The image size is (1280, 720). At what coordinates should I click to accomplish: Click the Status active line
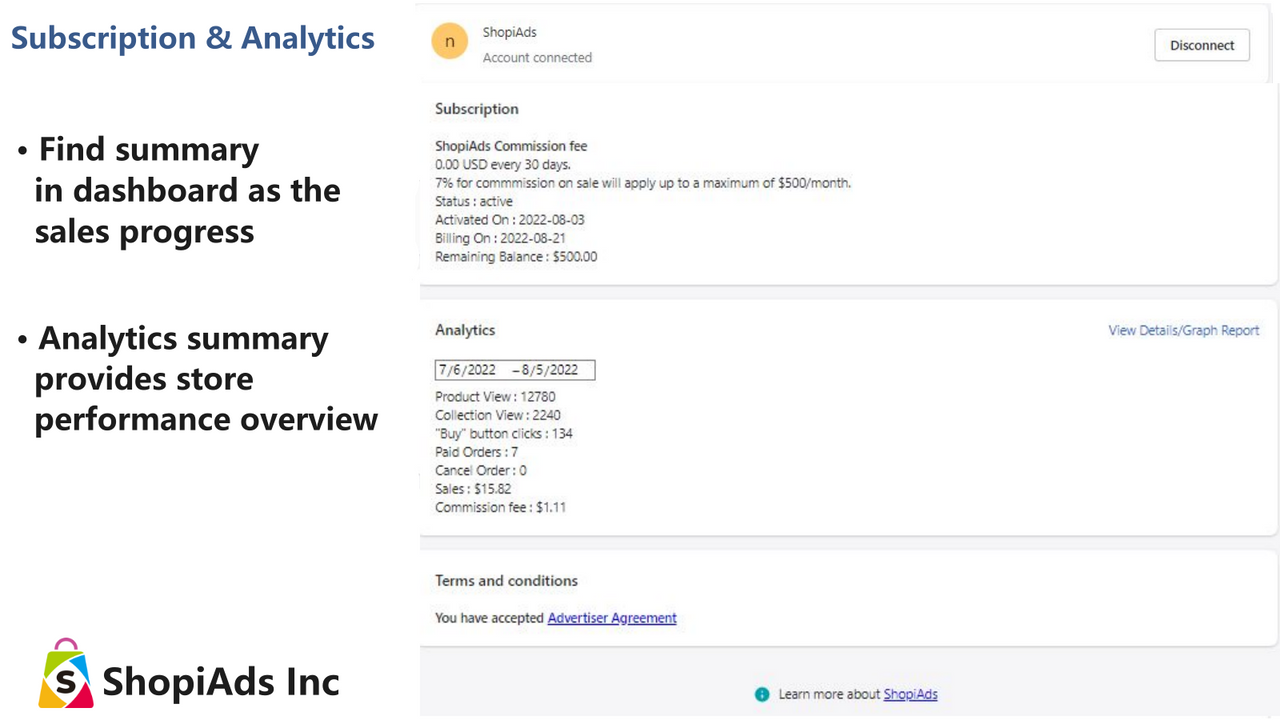473,201
